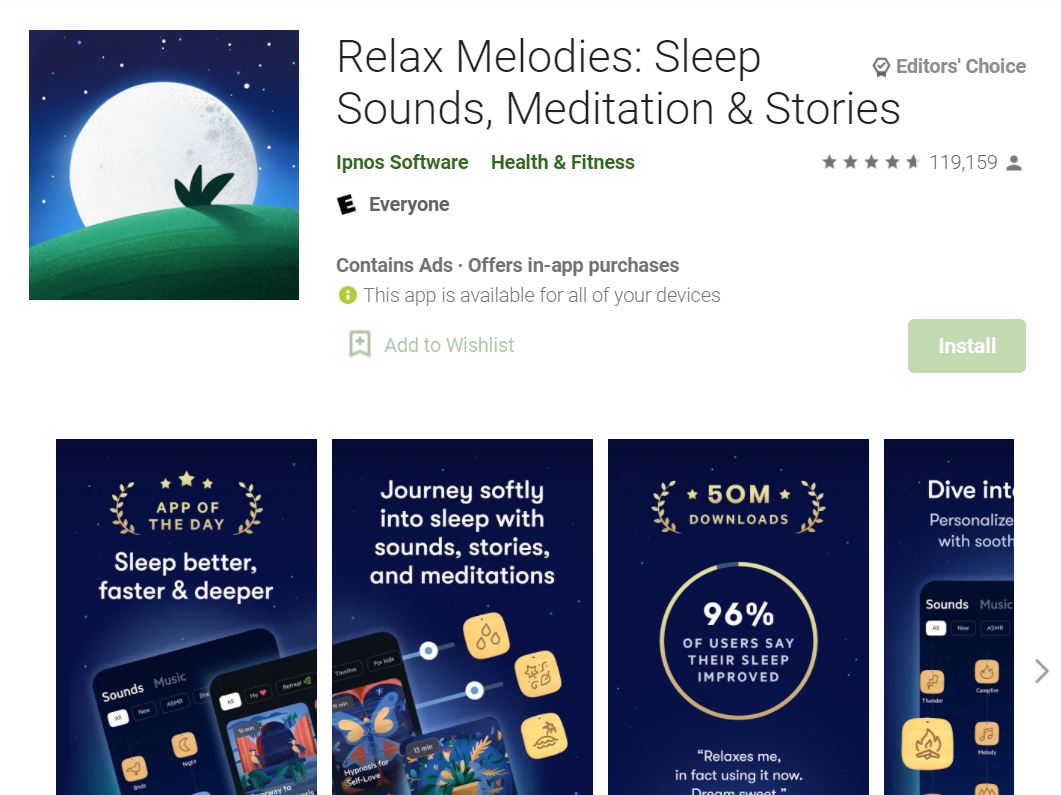Click the five-star rating display

[x=871, y=162]
